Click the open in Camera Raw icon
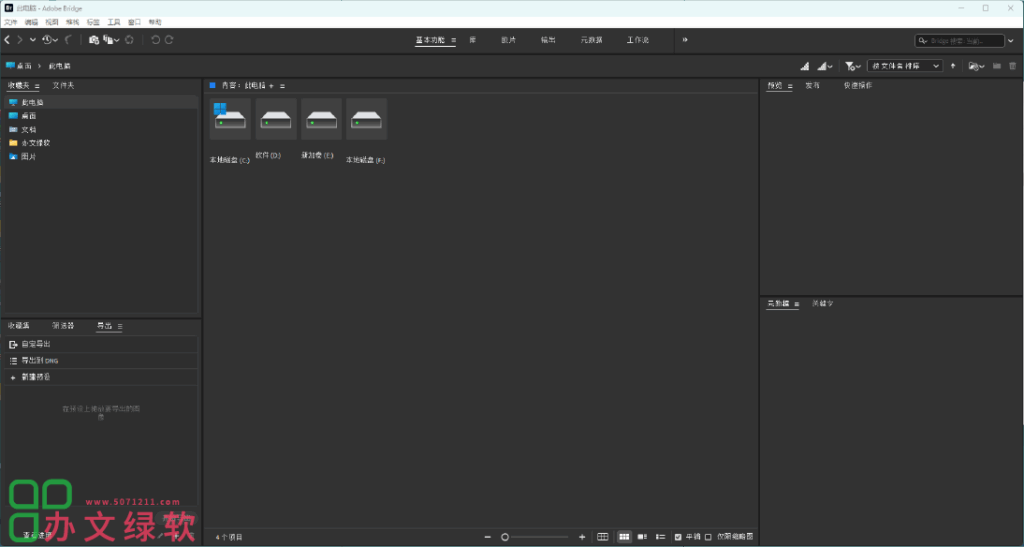 click(129, 40)
